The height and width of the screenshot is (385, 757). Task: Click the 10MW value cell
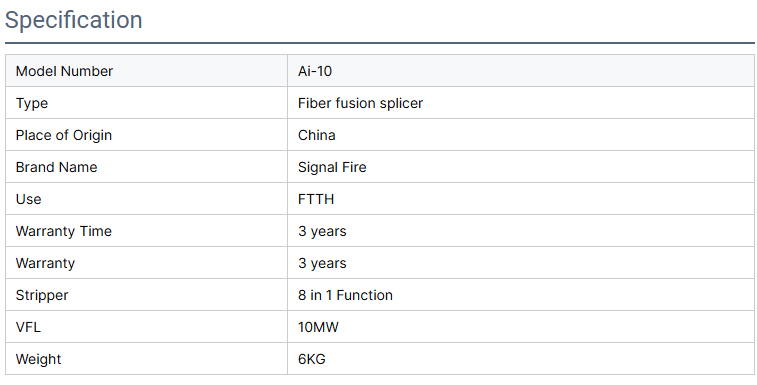pyautogui.click(x=521, y=327)
